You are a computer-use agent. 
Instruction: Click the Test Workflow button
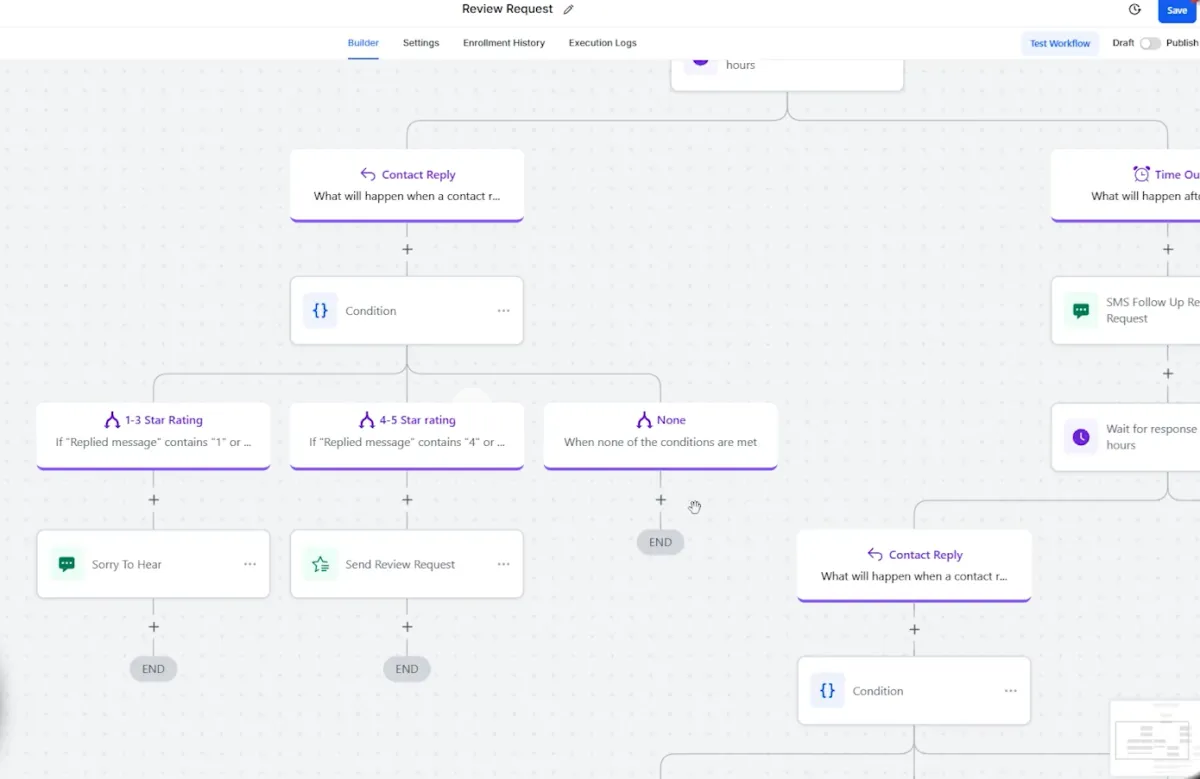pos(1060,43)
